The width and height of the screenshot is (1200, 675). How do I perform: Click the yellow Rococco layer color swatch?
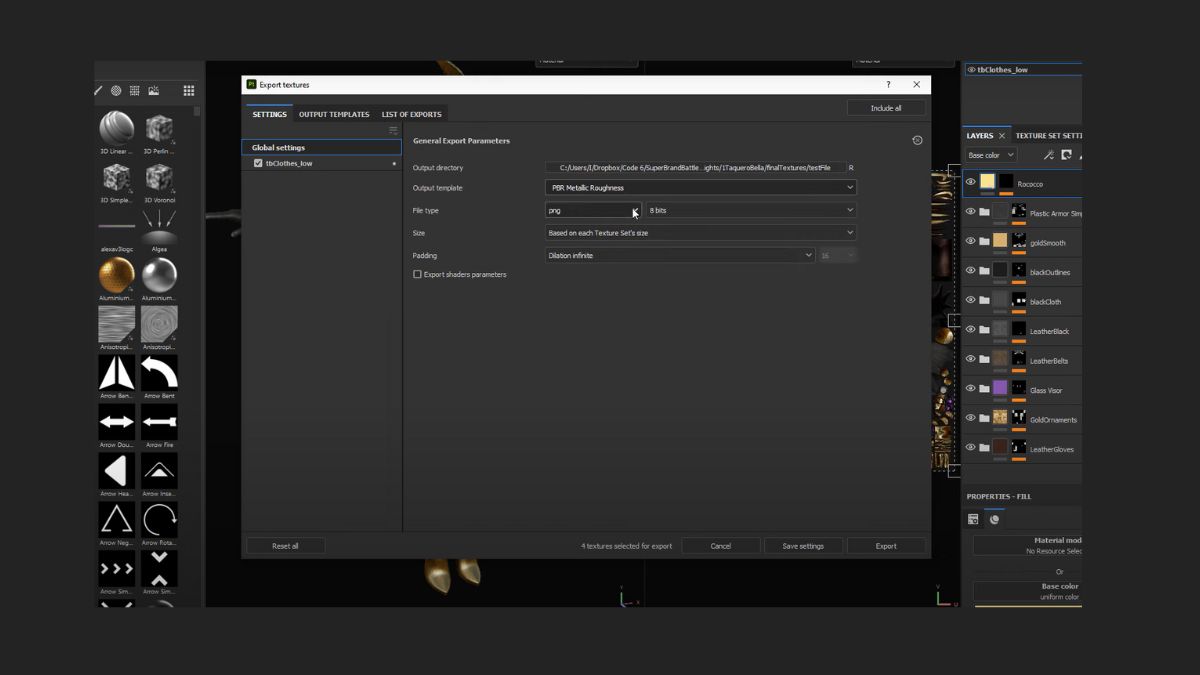point(987,181)
